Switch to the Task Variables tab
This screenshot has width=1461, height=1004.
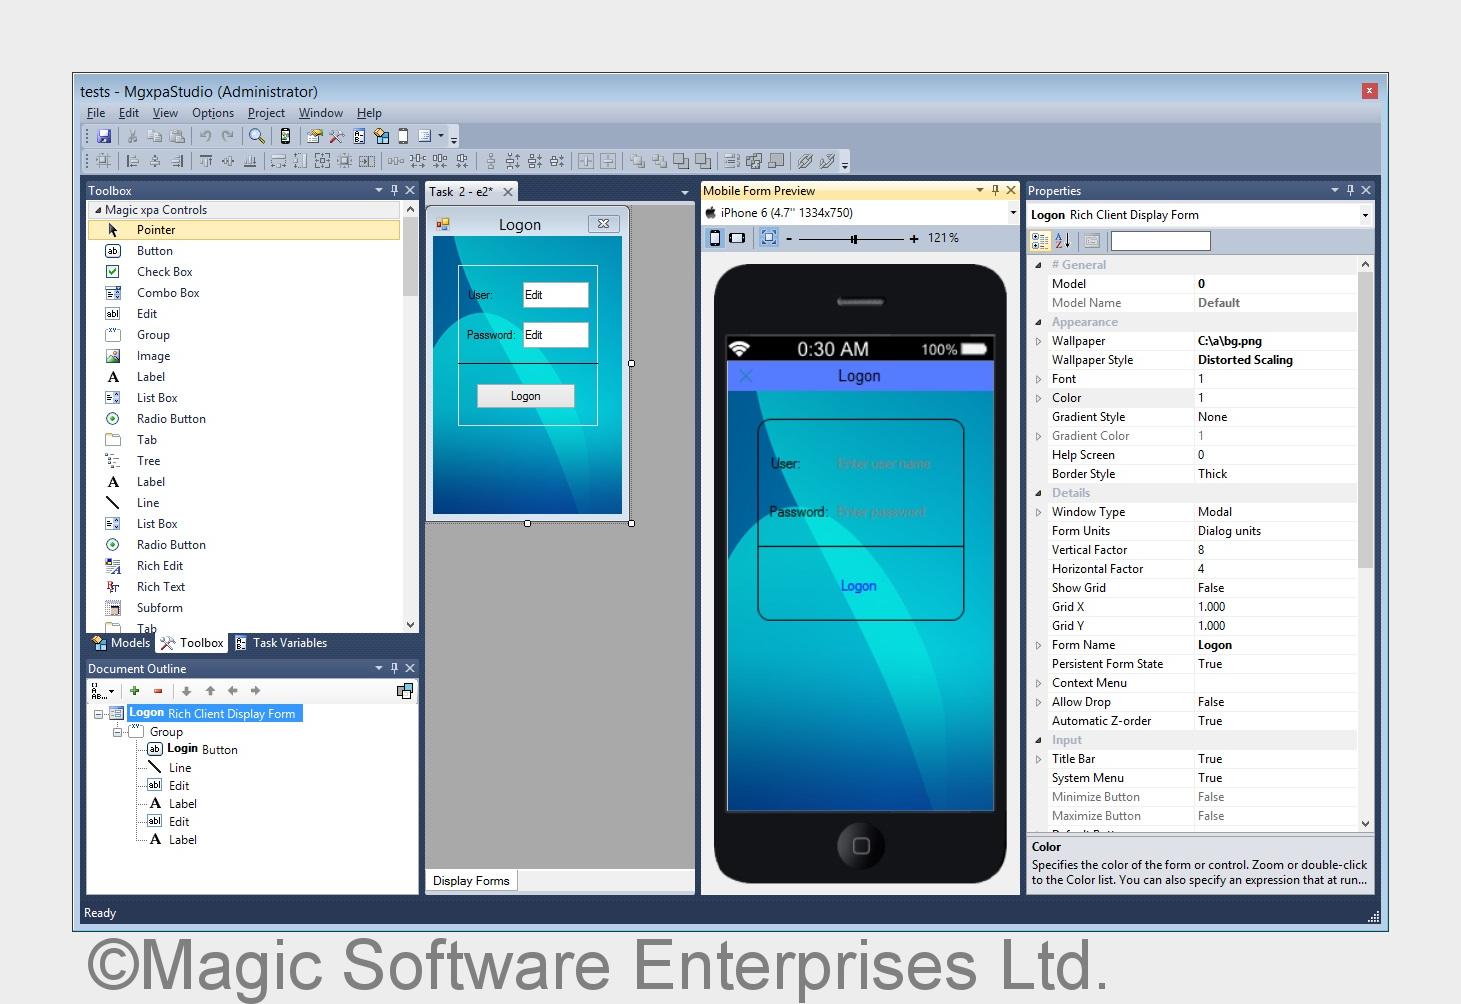[x=281, y=643]
